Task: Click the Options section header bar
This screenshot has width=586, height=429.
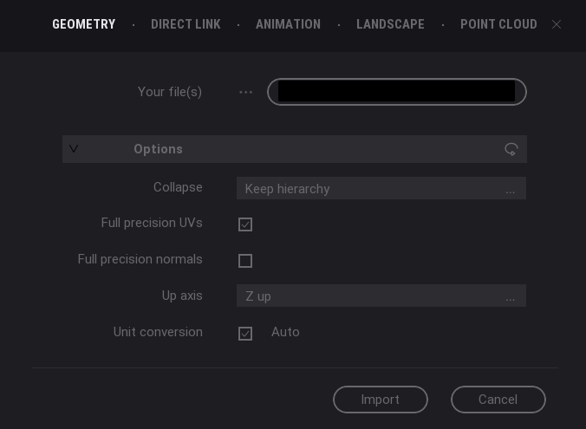Action: pyautogui.click(x=294, y=149)
